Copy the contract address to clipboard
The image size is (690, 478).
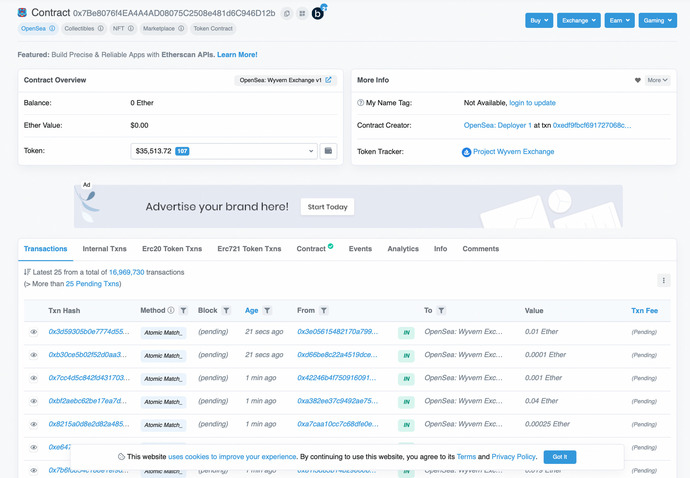[x=287, y=13]
